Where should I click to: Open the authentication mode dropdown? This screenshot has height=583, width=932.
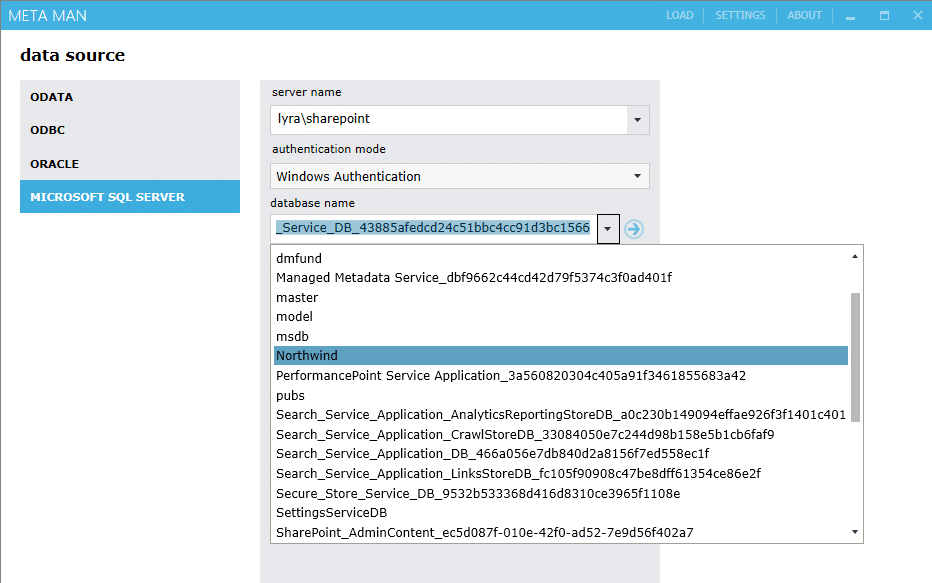637,176
